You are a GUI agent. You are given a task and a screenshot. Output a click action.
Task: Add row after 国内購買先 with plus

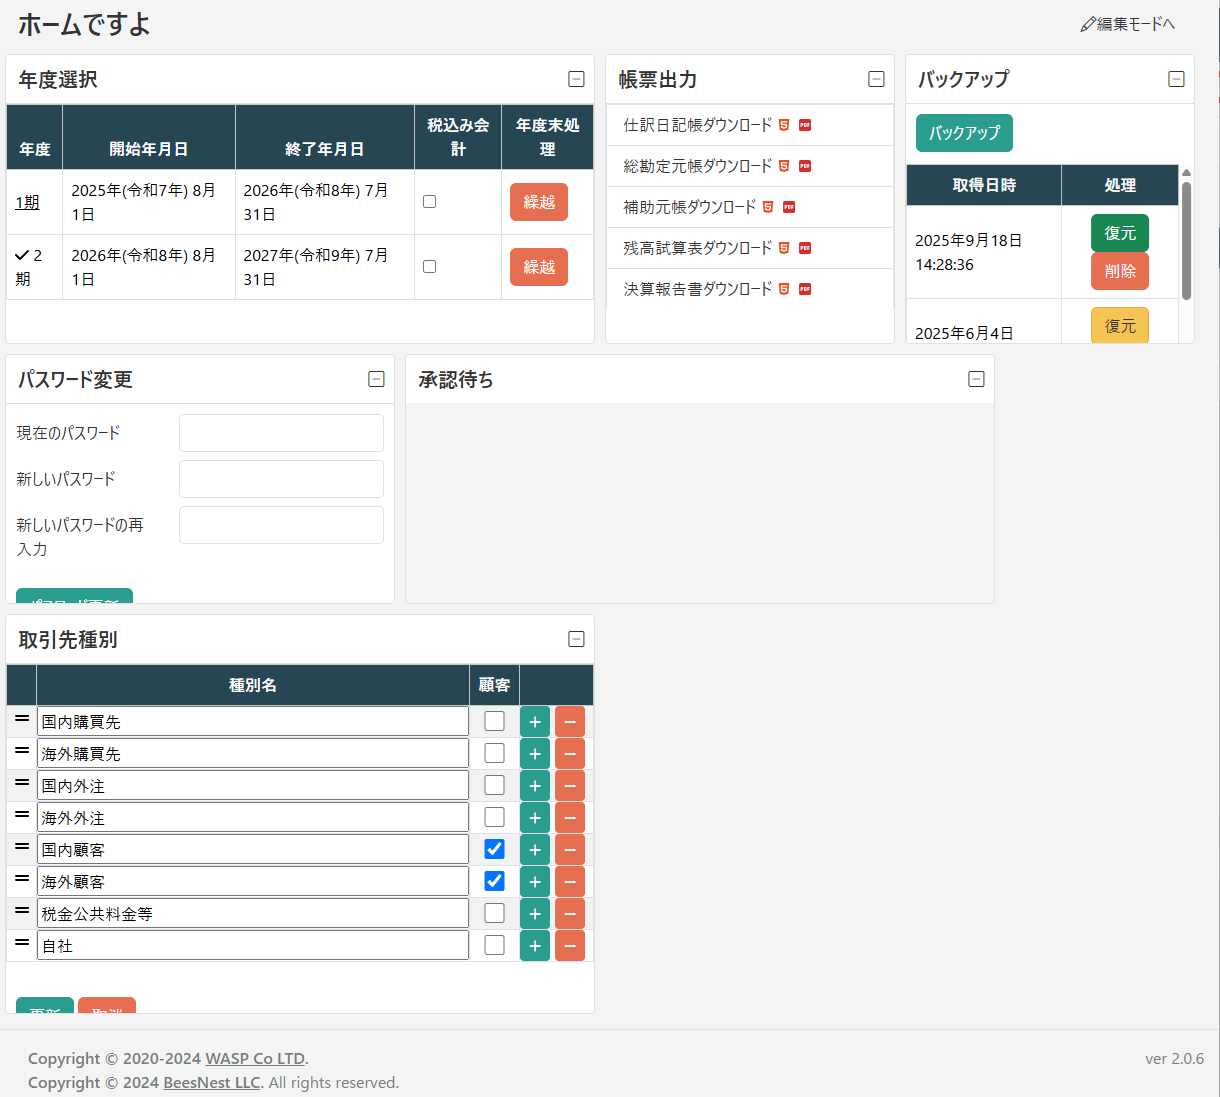pos(535,722)
